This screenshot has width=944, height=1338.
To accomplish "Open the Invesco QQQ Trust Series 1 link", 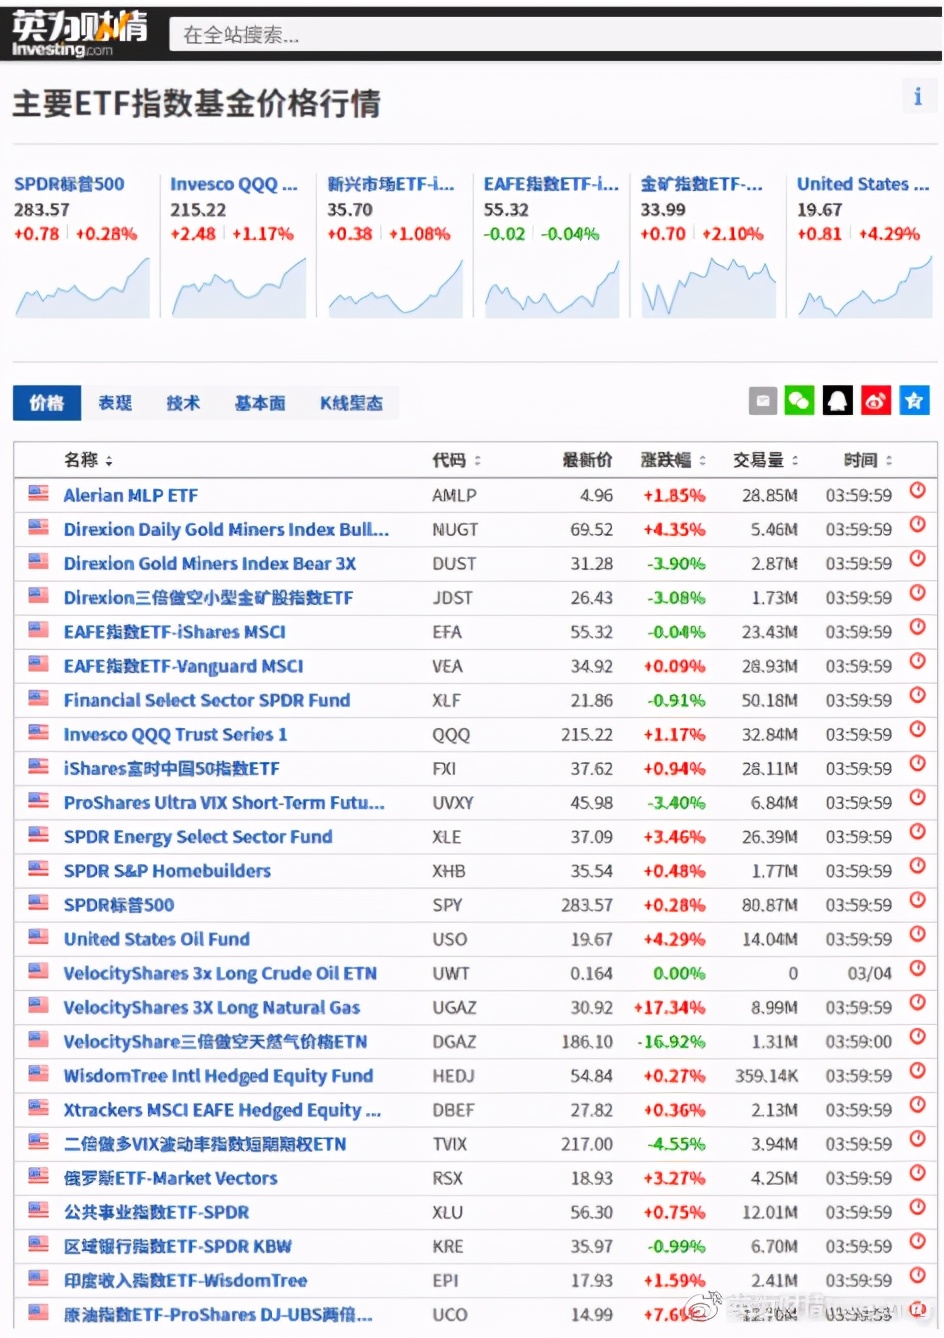I will (x=175, y=734).
